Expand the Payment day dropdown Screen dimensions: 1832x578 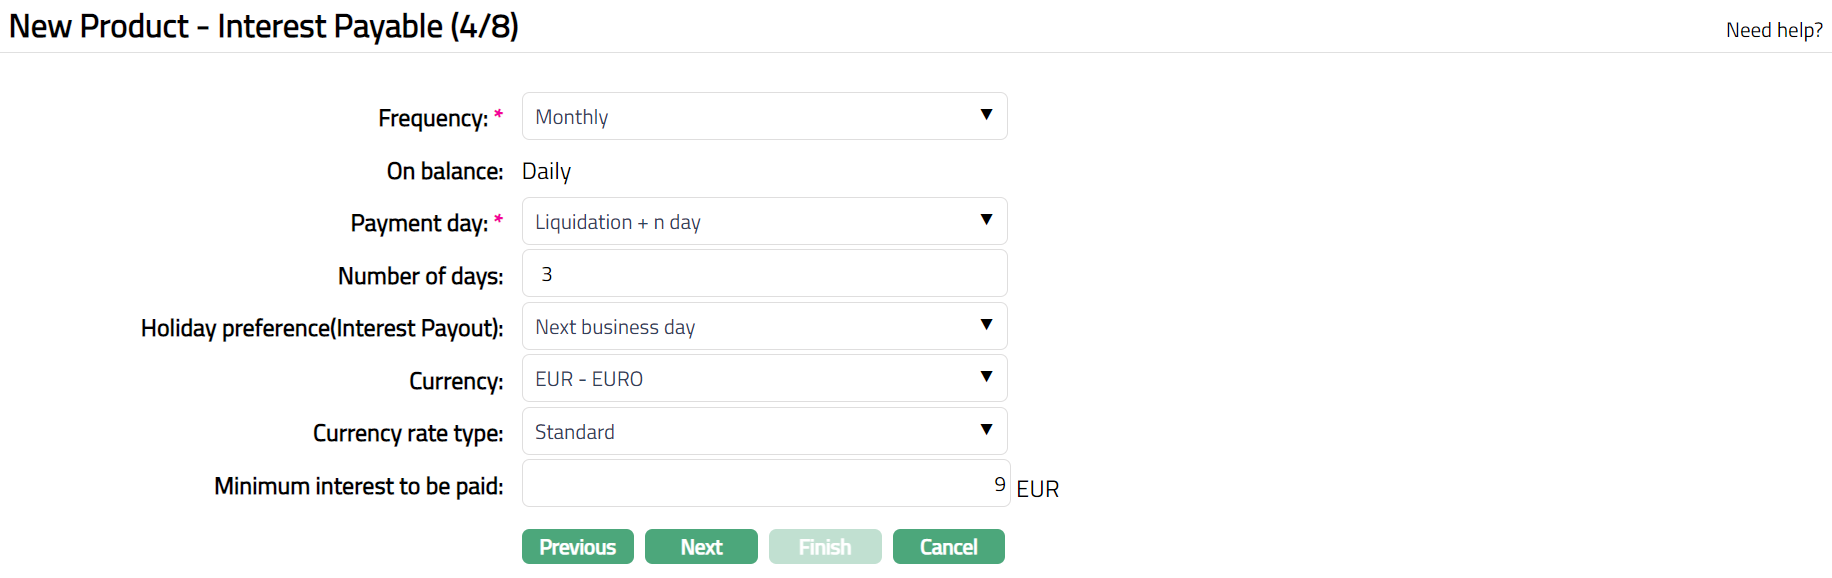click(764, 222)
